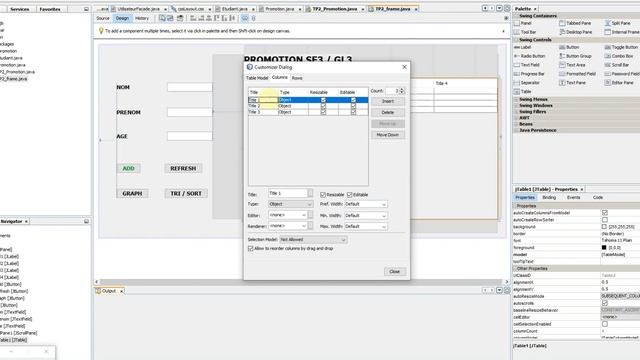The width and height of the screenshot is (640, 360).
Task: Select the Separator palette icon
Action: click(x=517, y=82)
